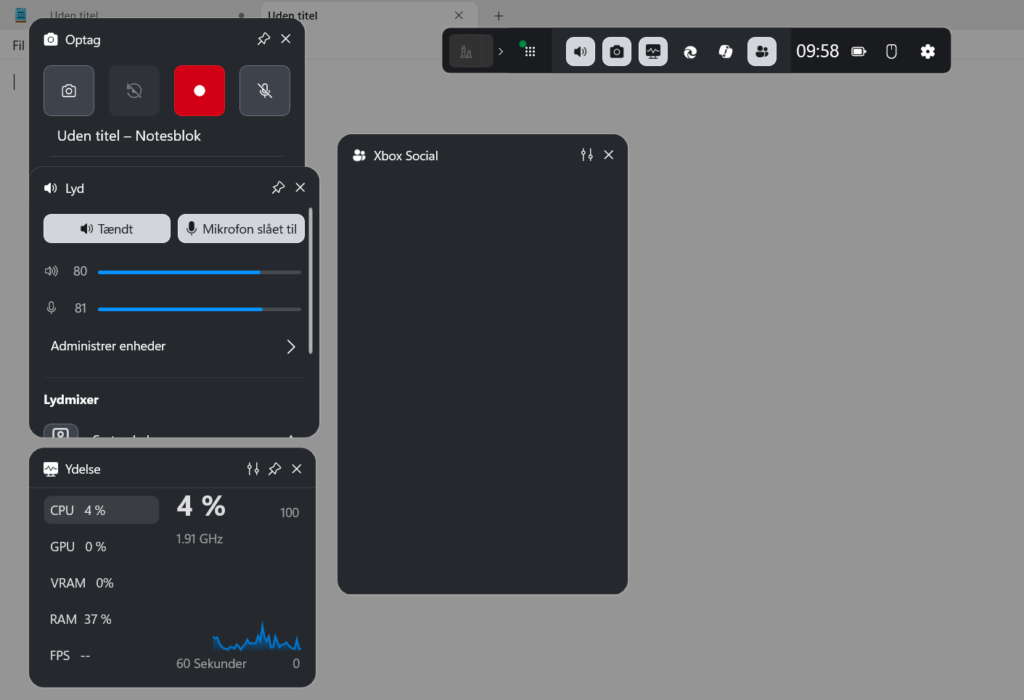Click the microphone icon beside 81
Screen dimensions: 1024x700
[x=52, y=308]
